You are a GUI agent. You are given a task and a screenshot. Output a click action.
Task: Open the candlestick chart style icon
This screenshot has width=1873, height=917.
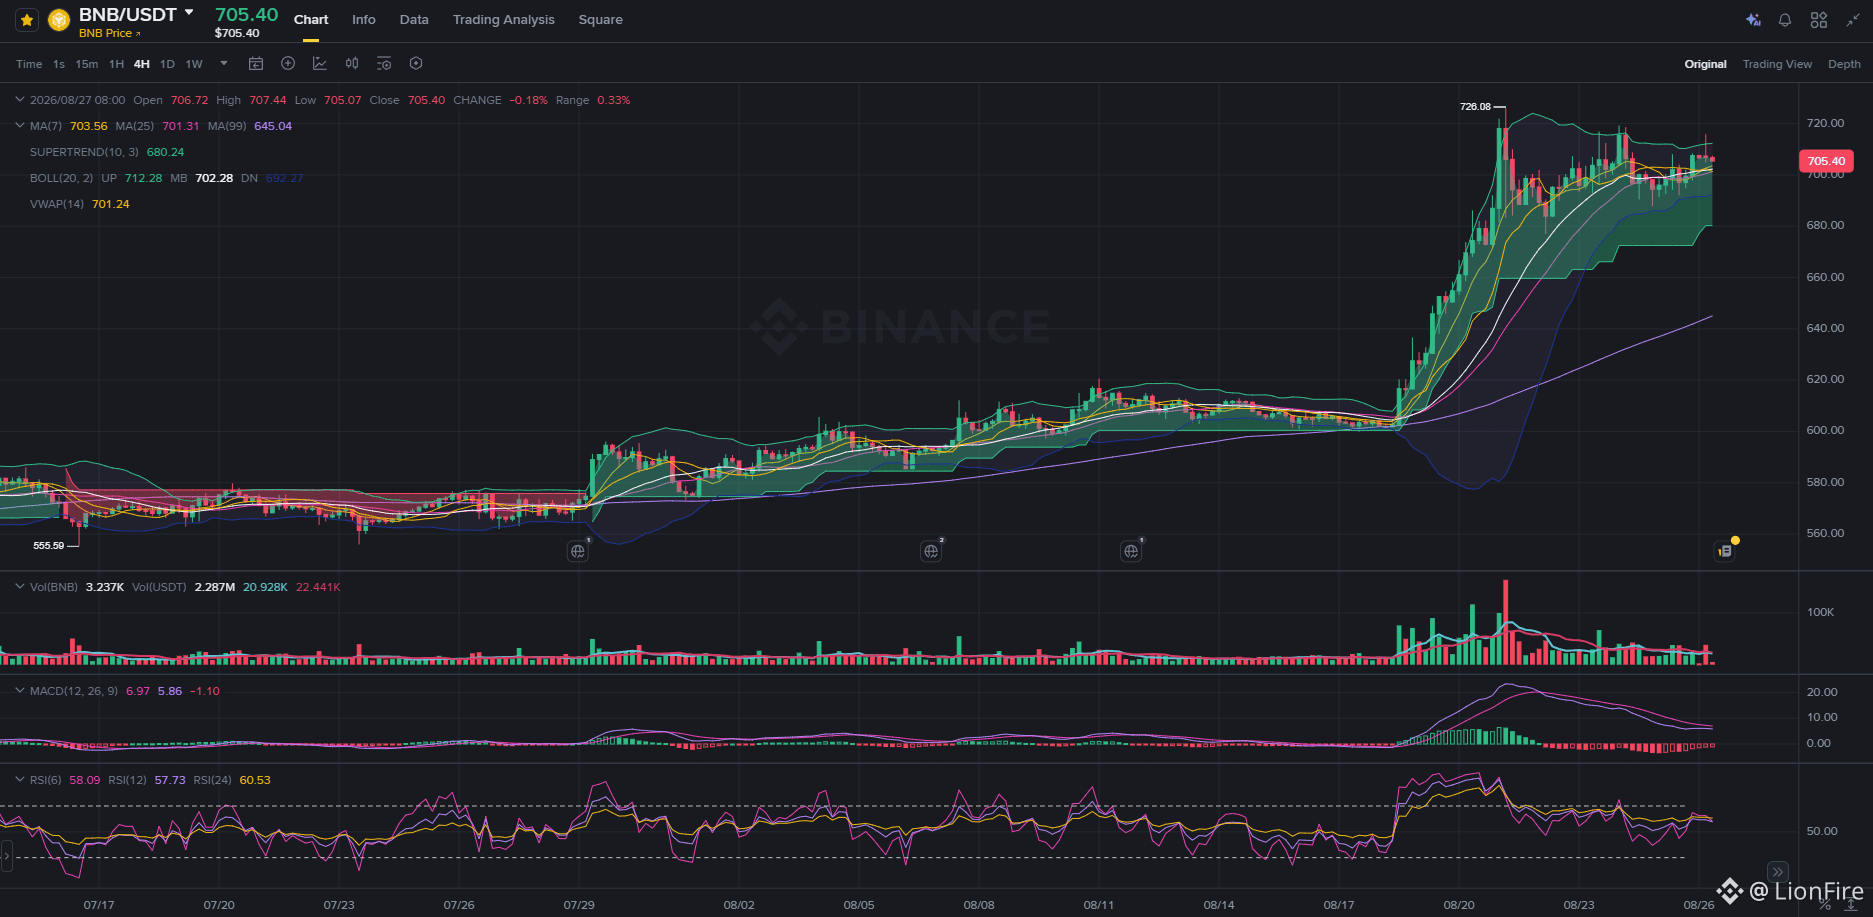point(352,64)
